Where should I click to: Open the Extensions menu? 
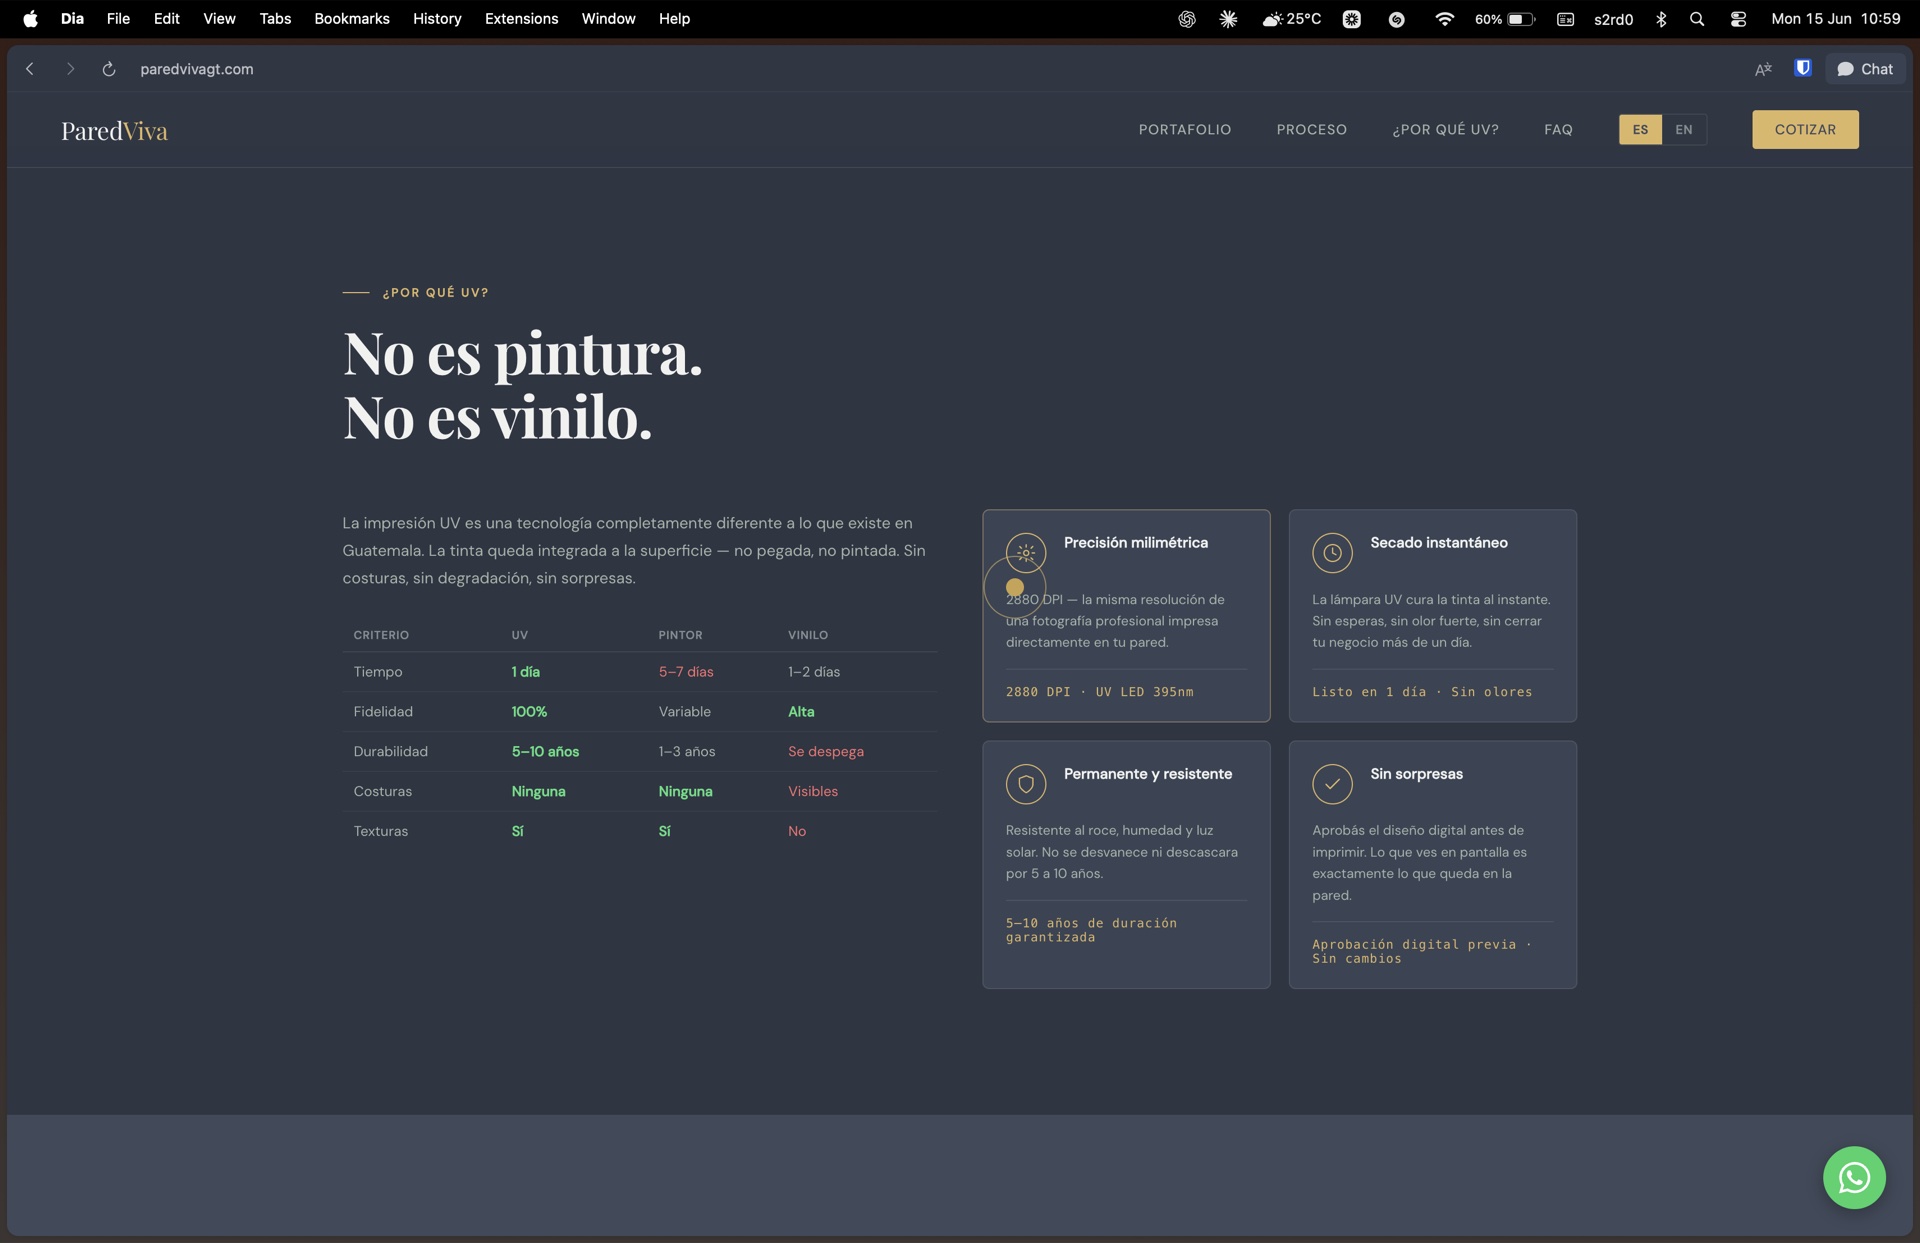coord(521,18)
